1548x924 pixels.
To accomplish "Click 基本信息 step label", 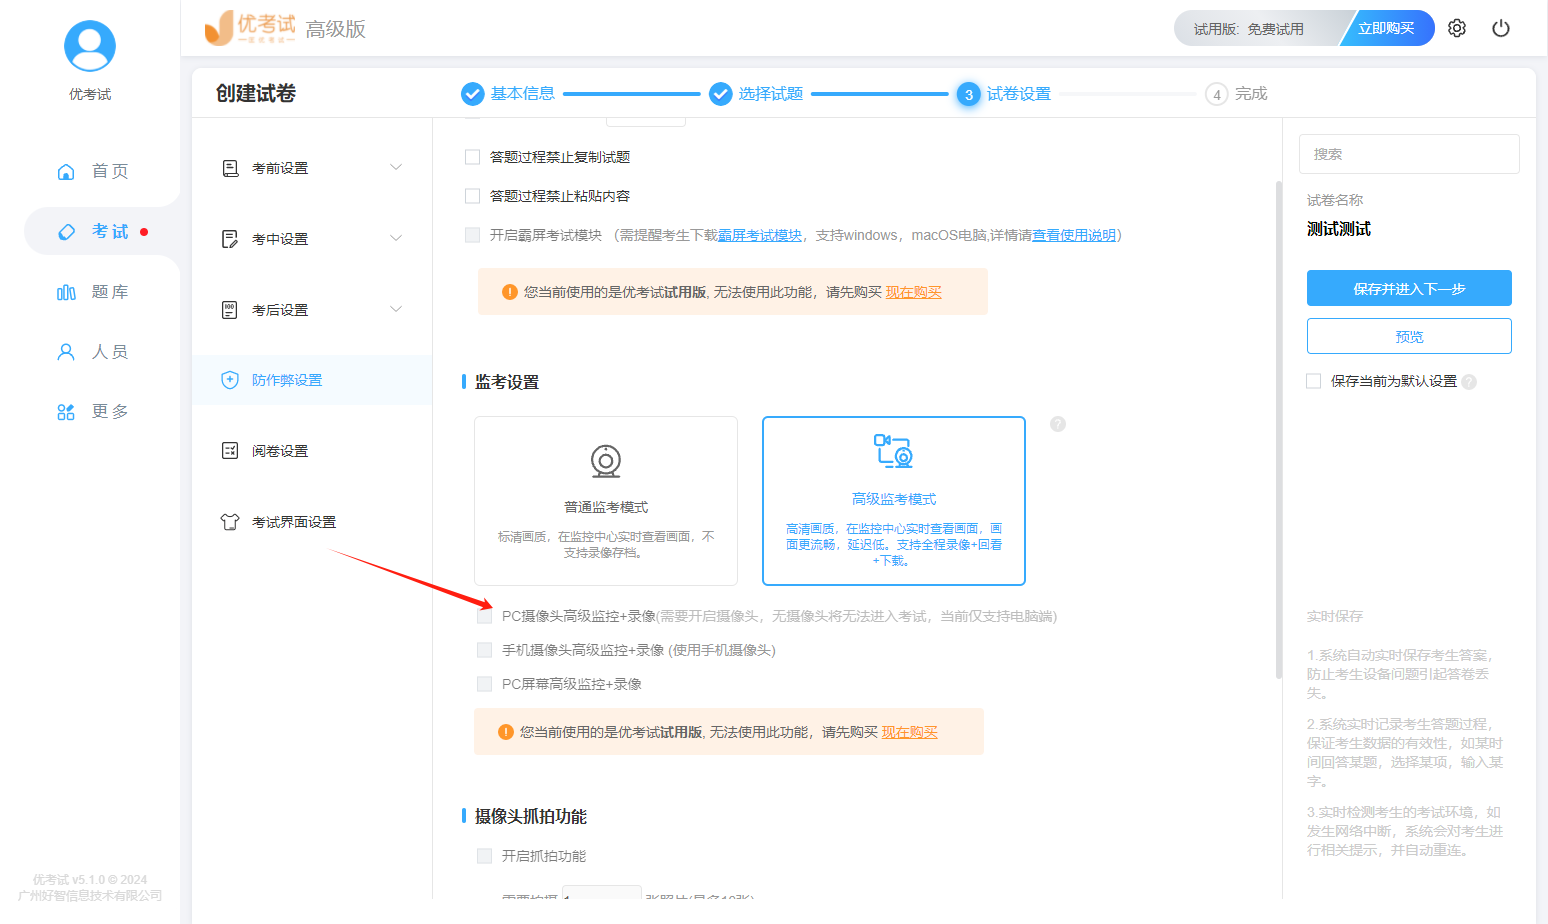I will point(523,94).
